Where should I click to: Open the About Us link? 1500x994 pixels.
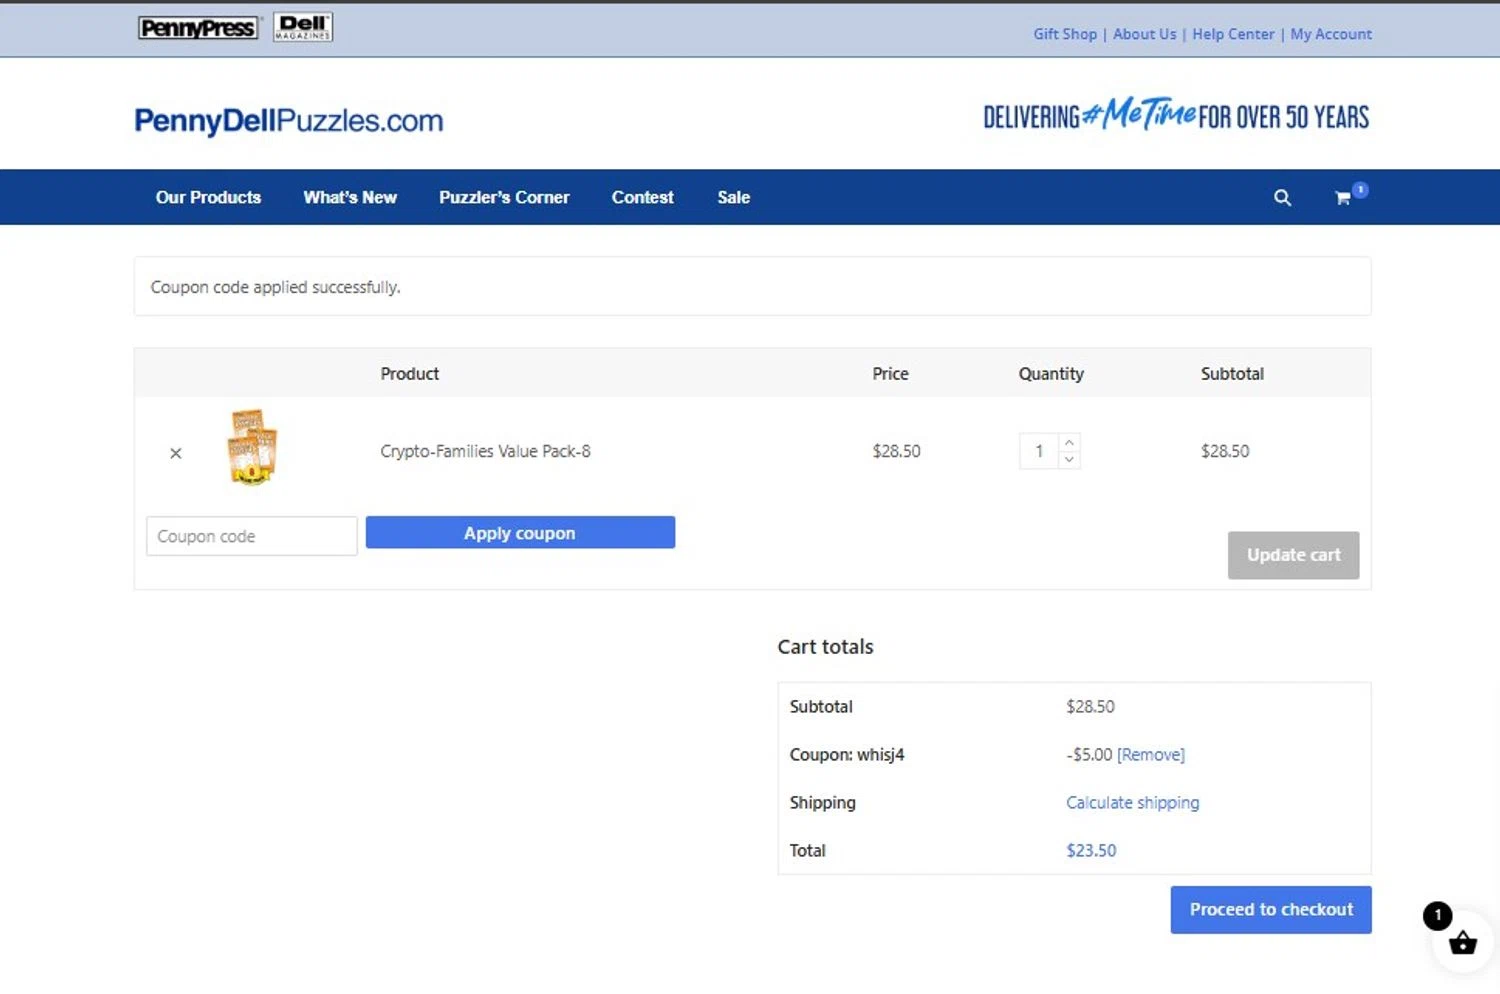tap(1145, 34)
